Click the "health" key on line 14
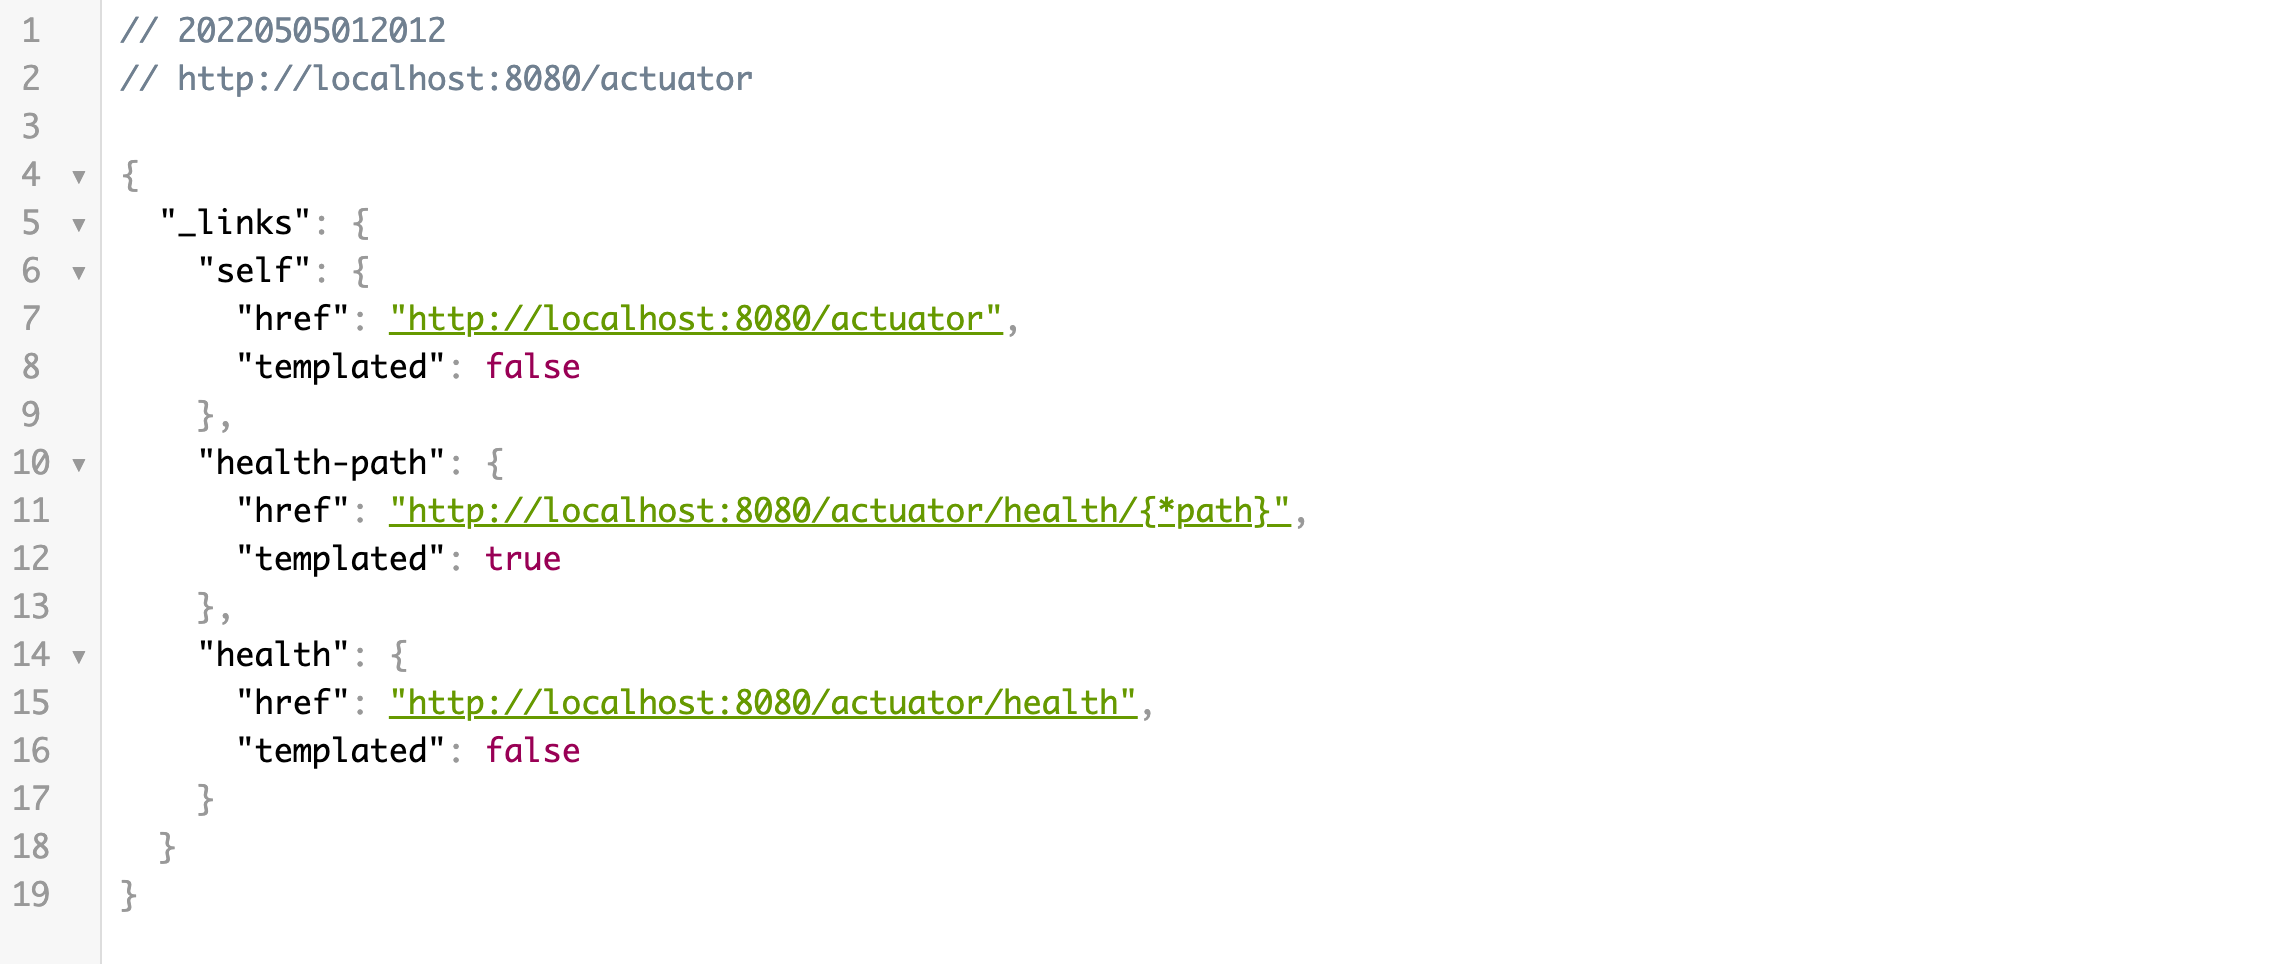Image resolution: width=2271 pixels, height=964 pixels. 273,655
